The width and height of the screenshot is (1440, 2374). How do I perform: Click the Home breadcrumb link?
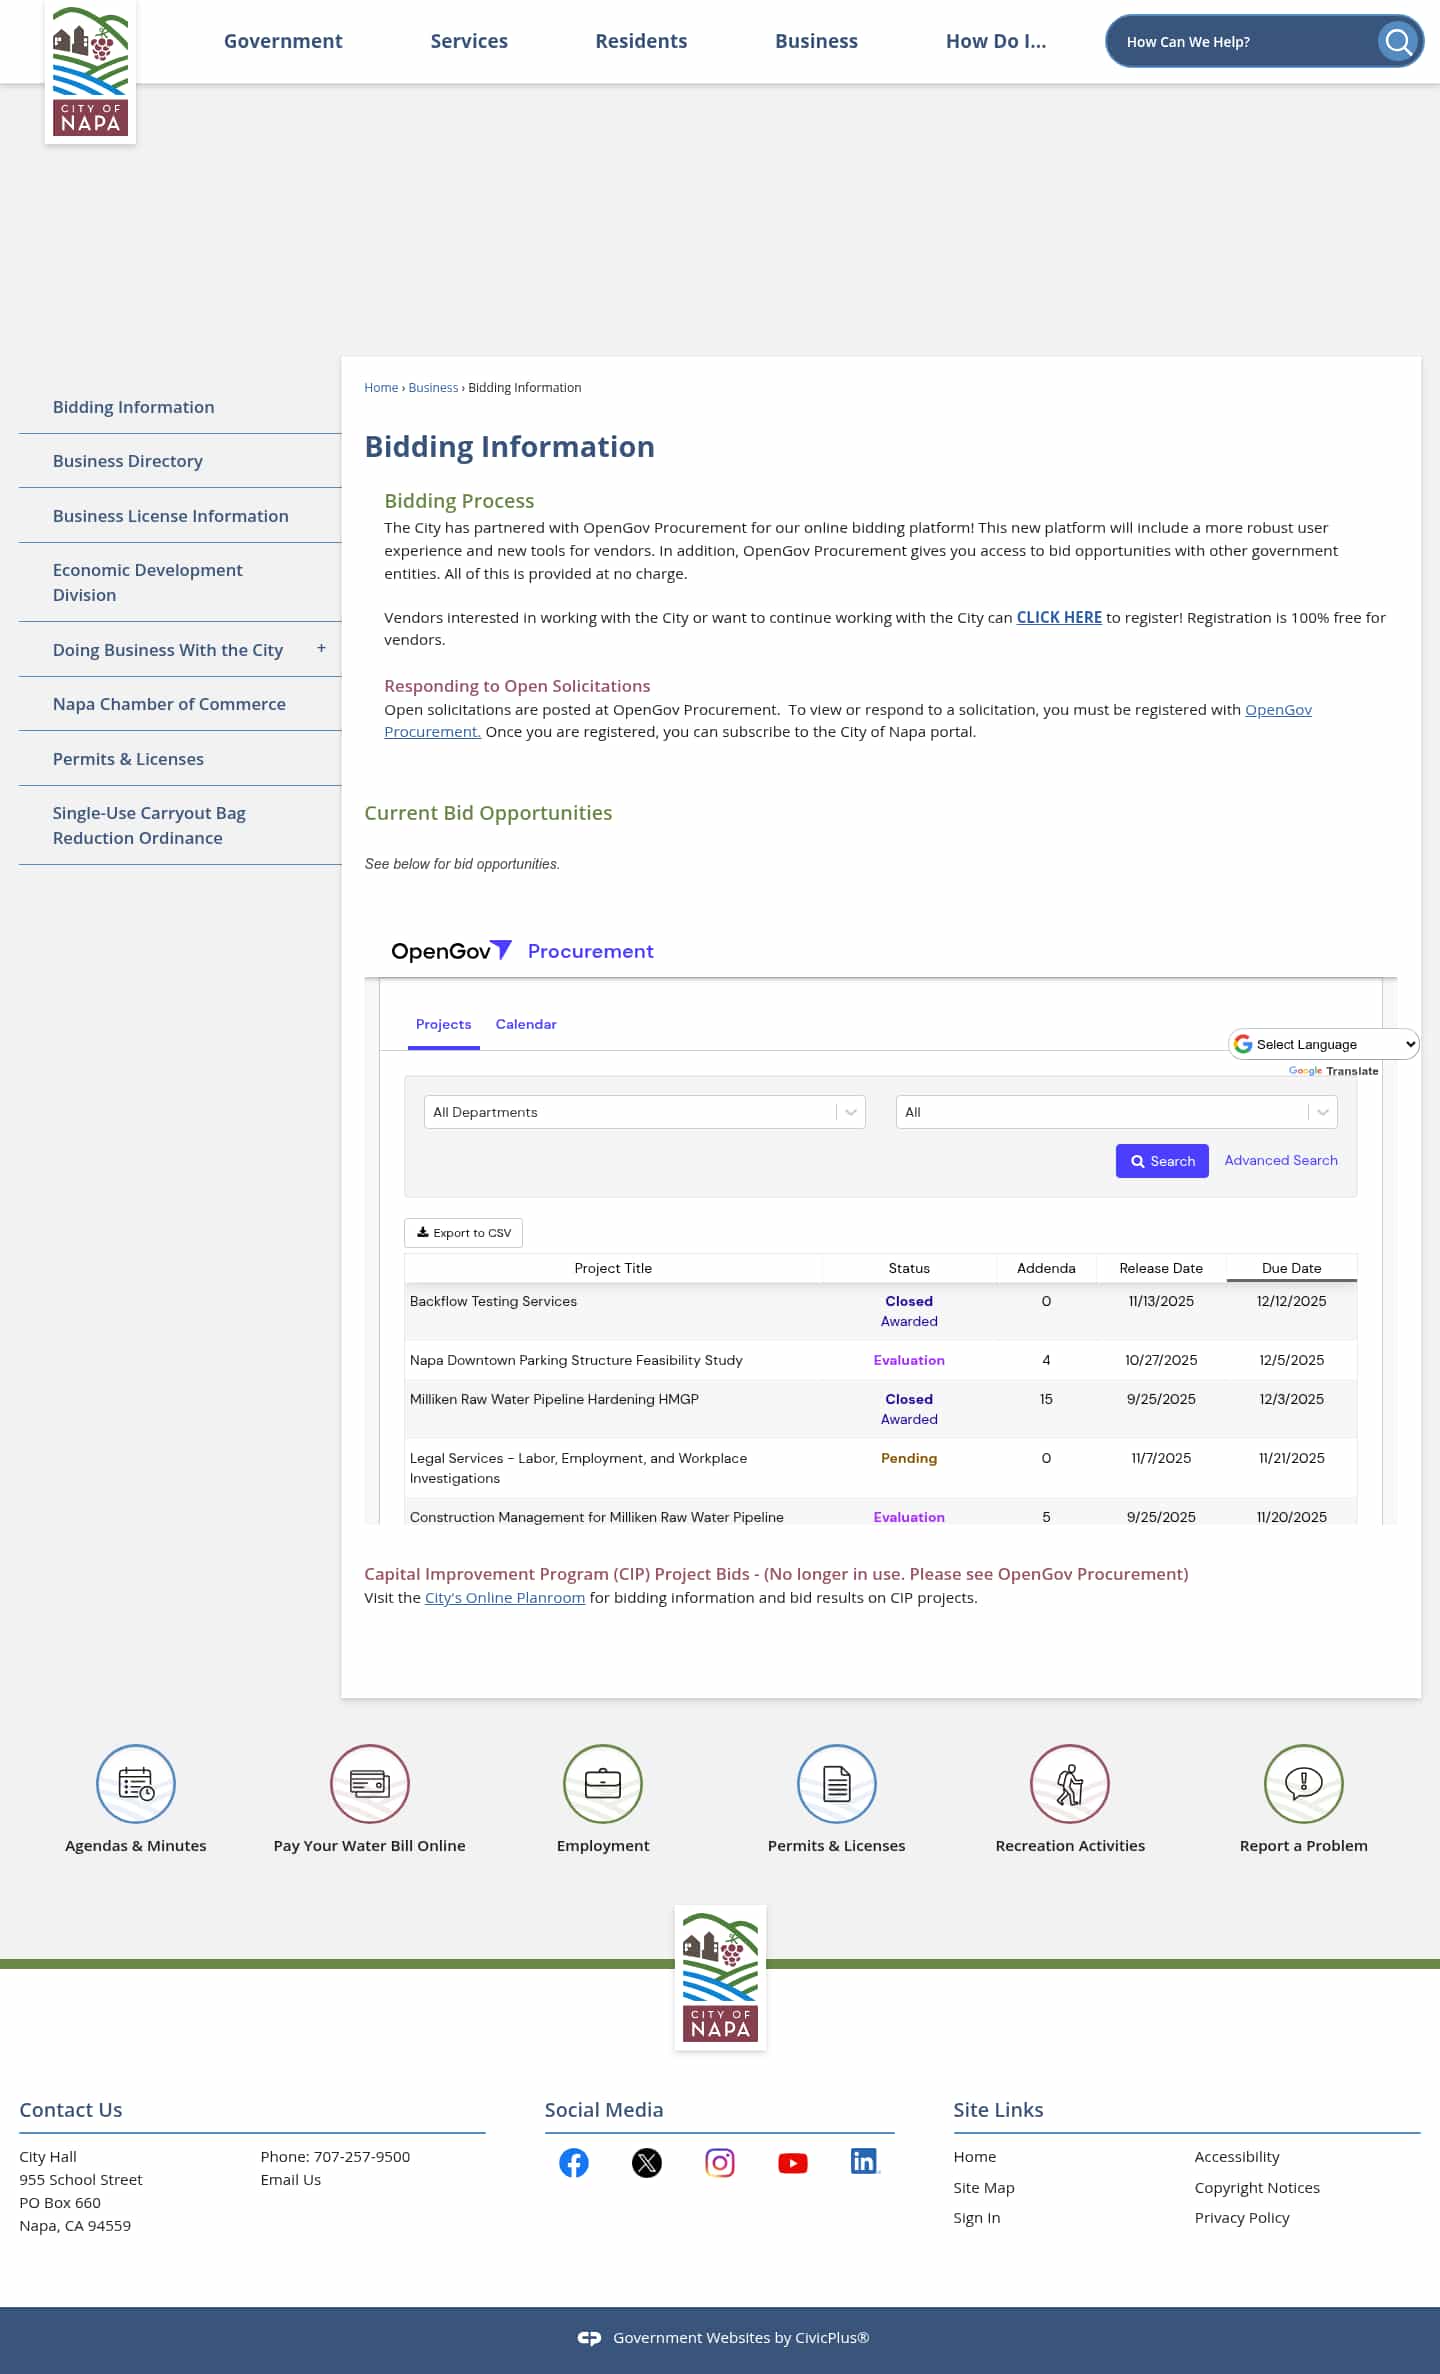(381, 388)
